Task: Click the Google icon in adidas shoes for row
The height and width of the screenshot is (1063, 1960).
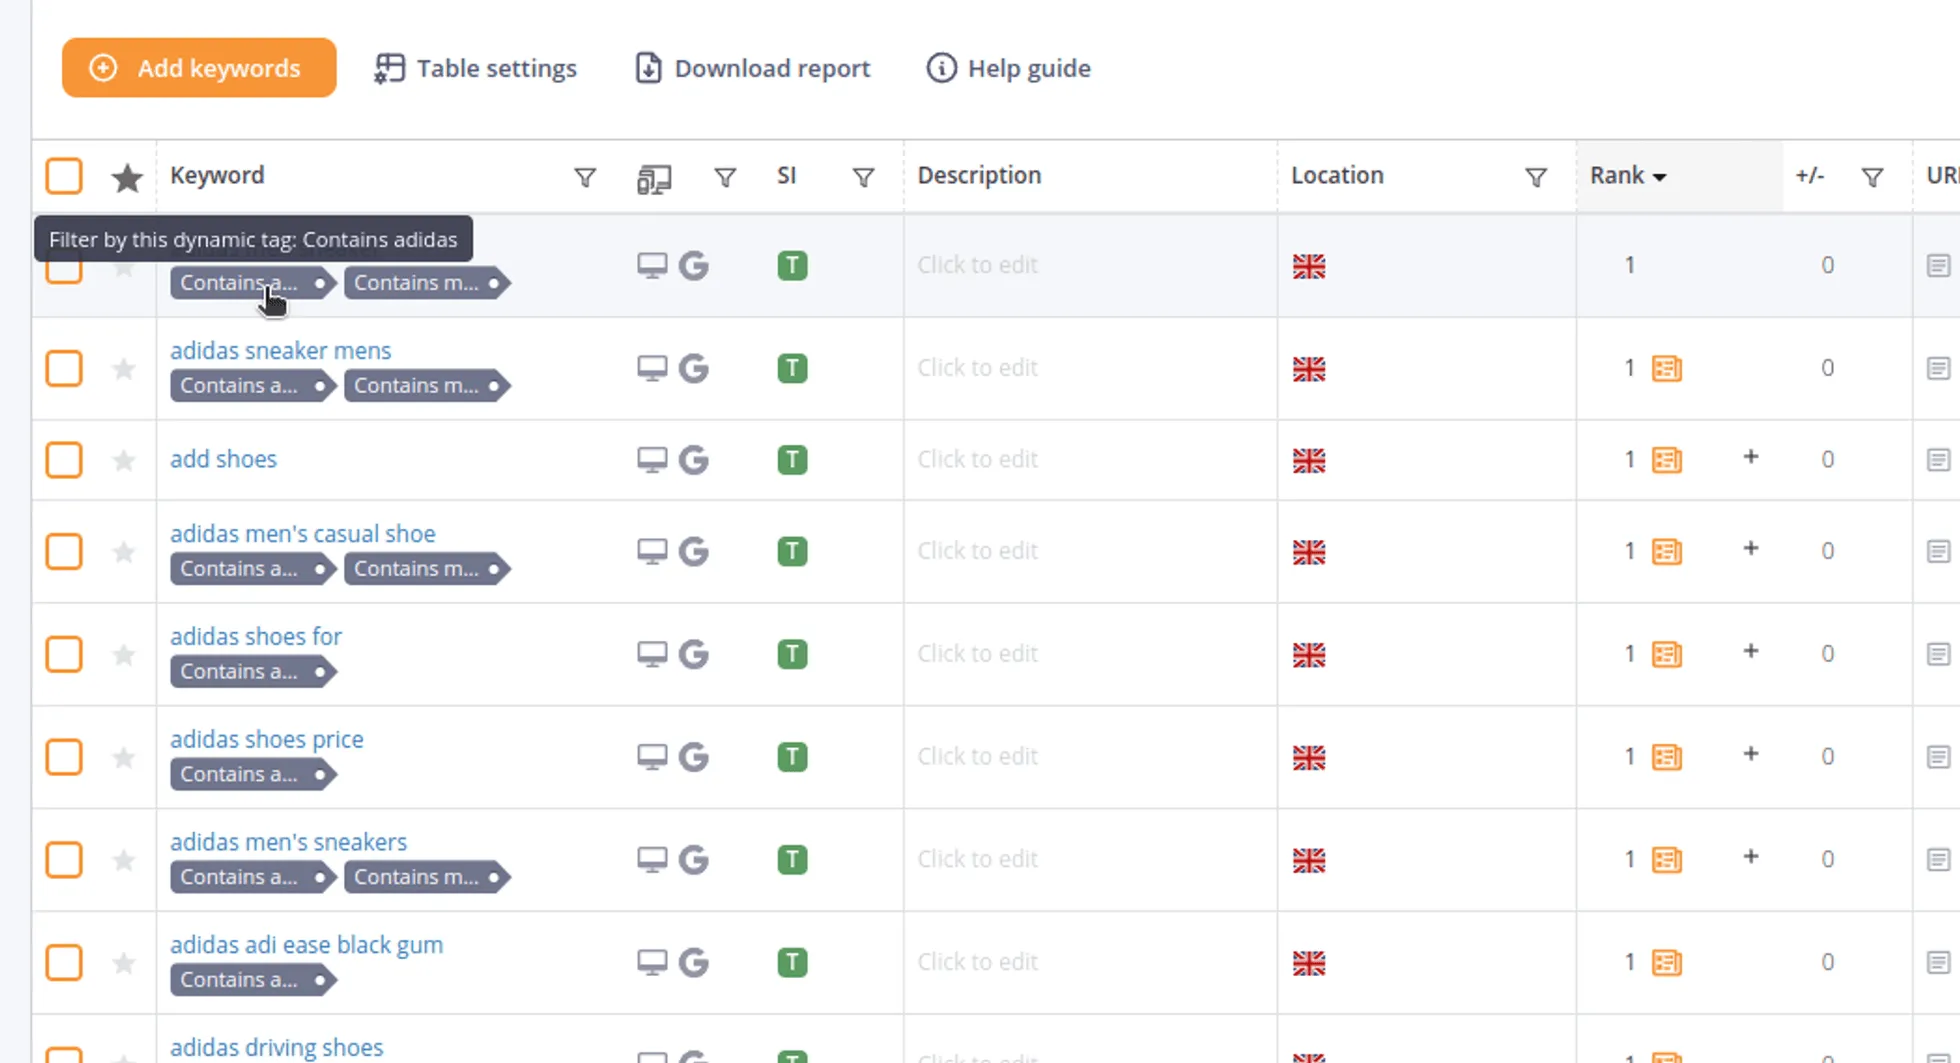Action: coord(693,654)
